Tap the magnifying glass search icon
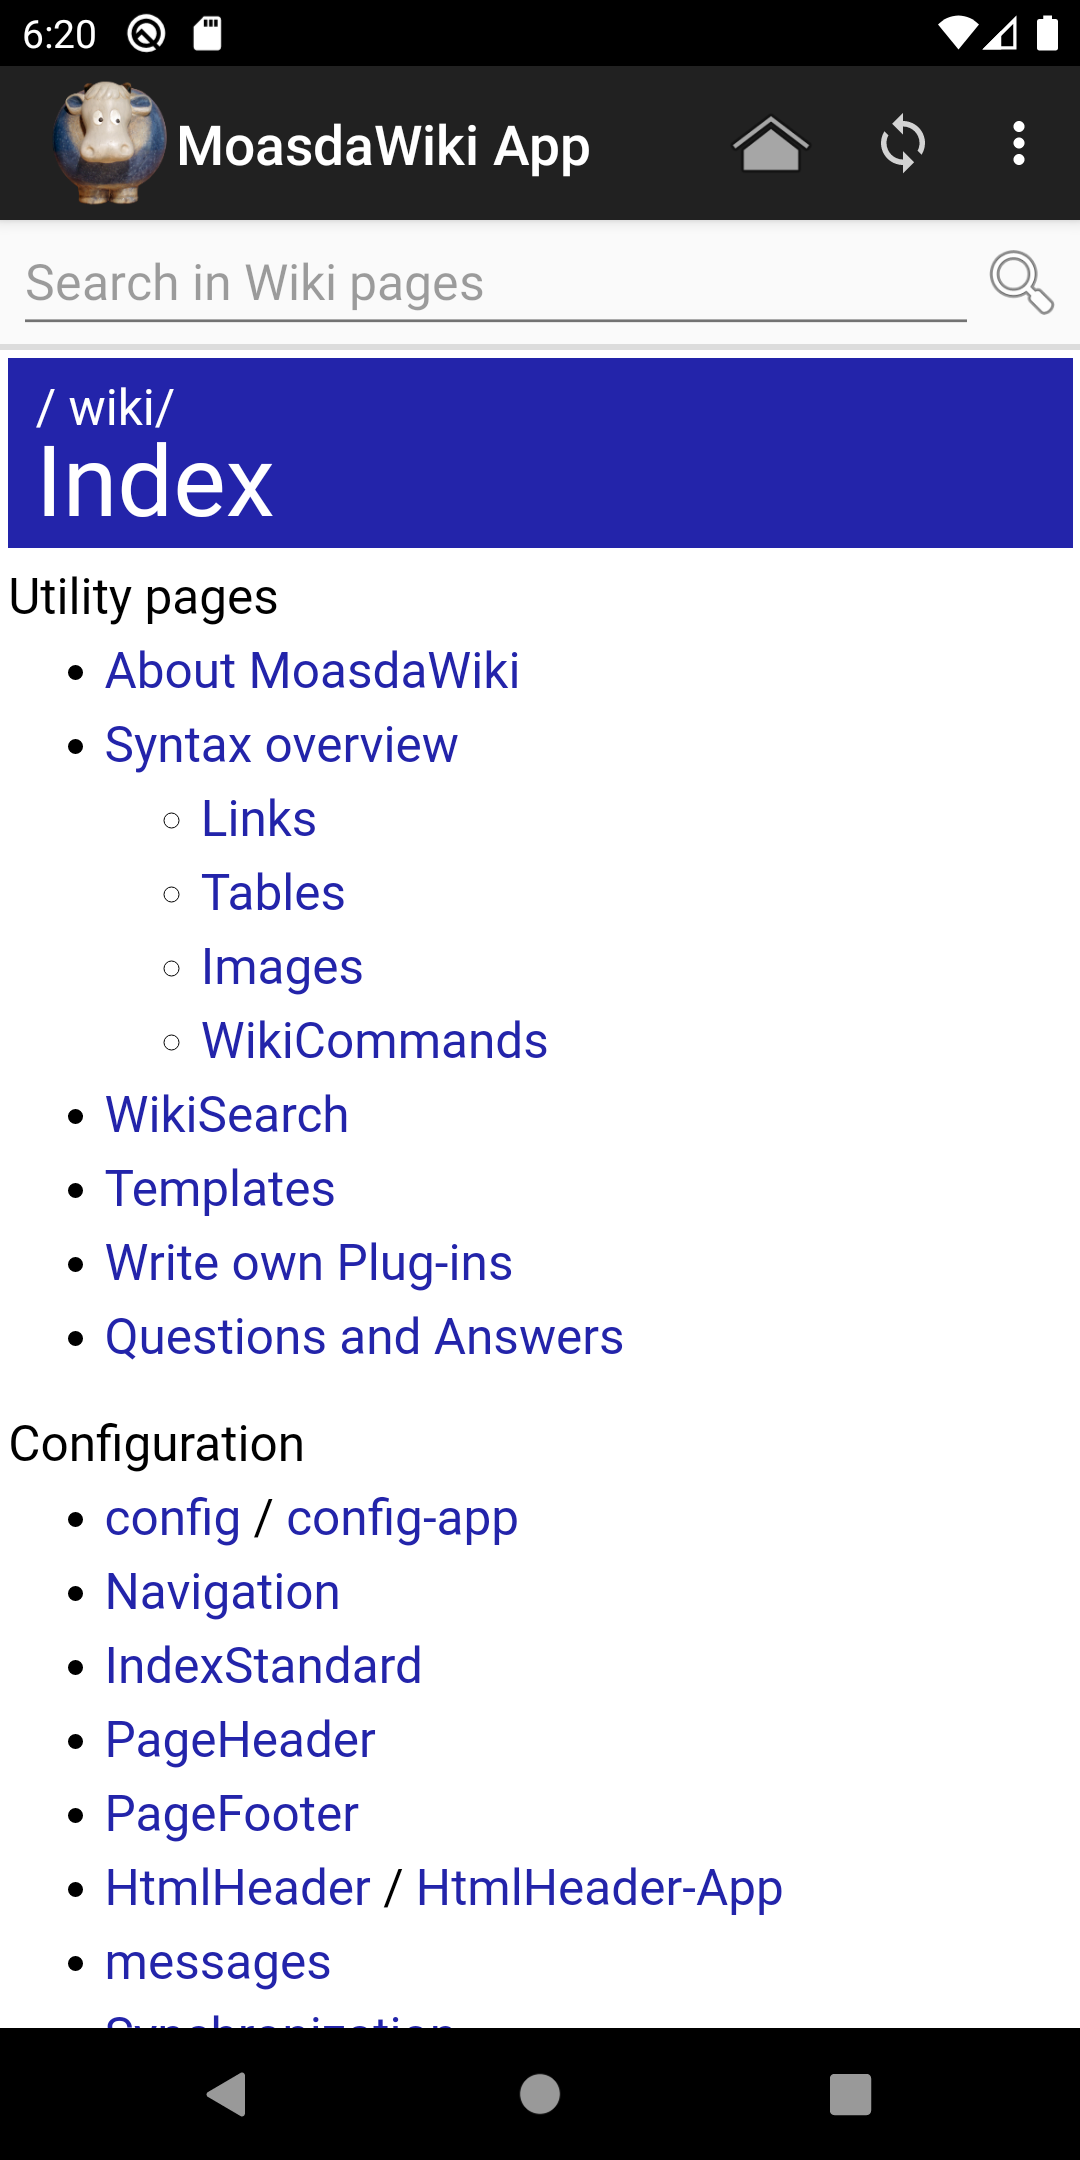Screen dimensions: 1080x2160 (1021, 283)
